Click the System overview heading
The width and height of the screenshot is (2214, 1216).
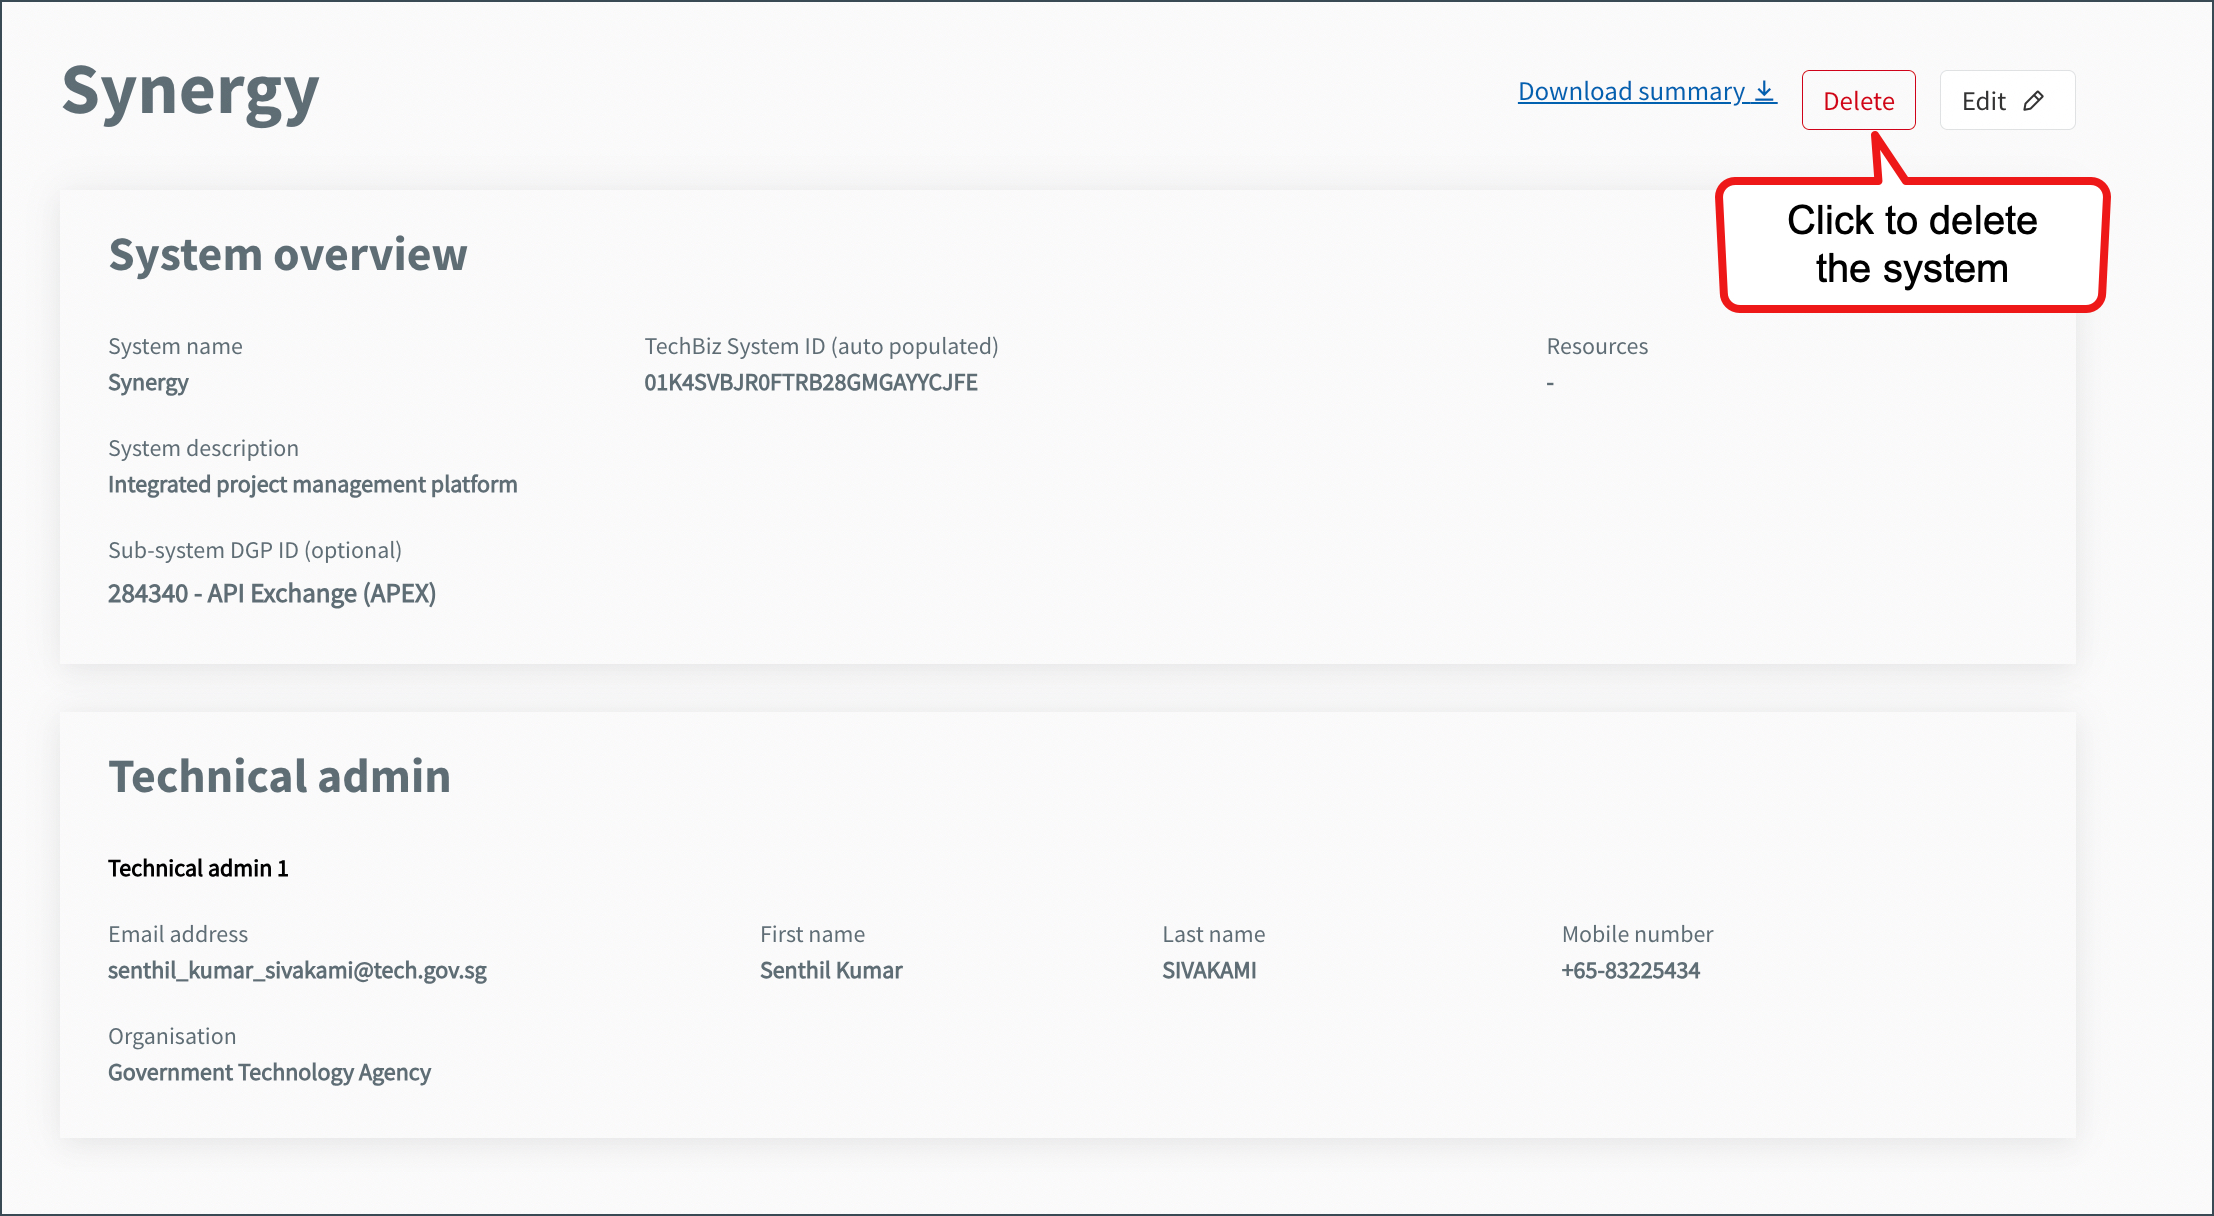pos(288,254)
